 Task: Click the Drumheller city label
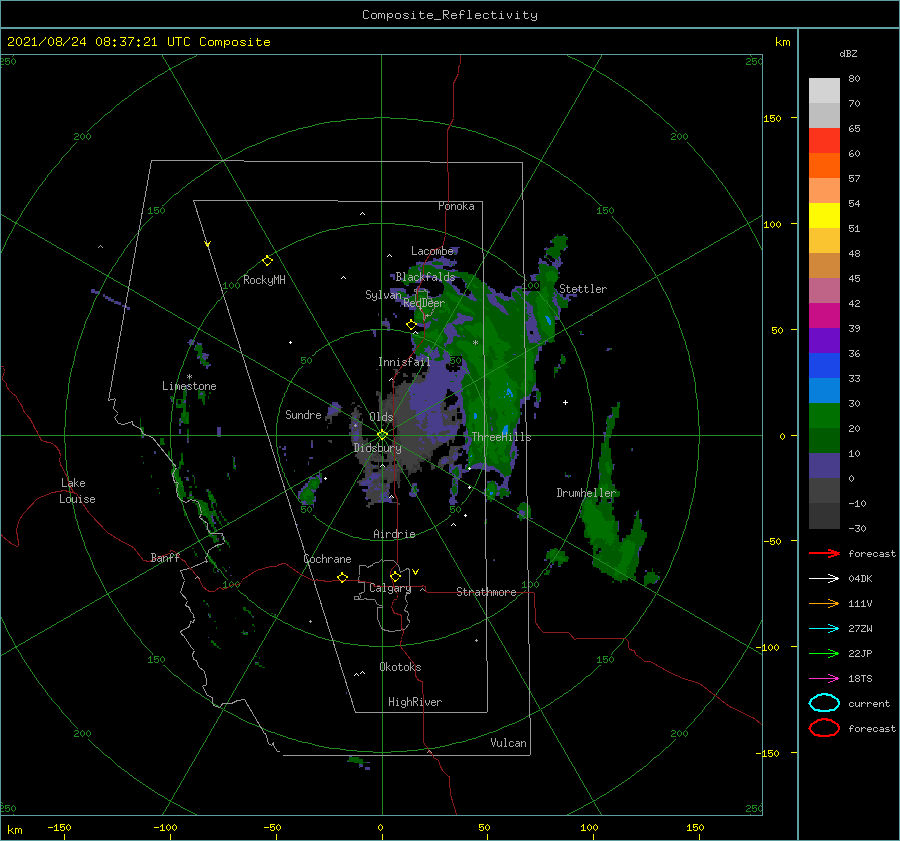tap(586, 493)
